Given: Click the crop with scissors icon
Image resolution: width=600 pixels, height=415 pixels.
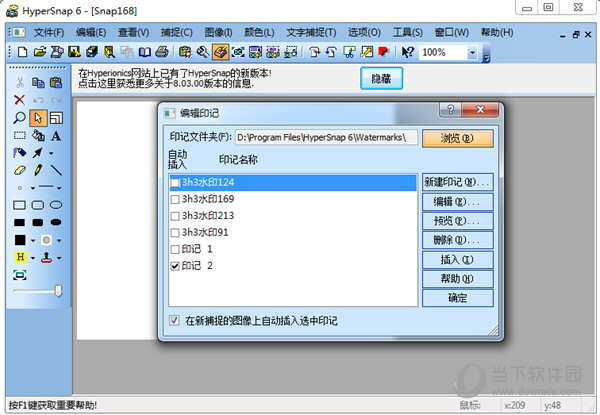Looking at the screenshot, I should pos(349,52).
